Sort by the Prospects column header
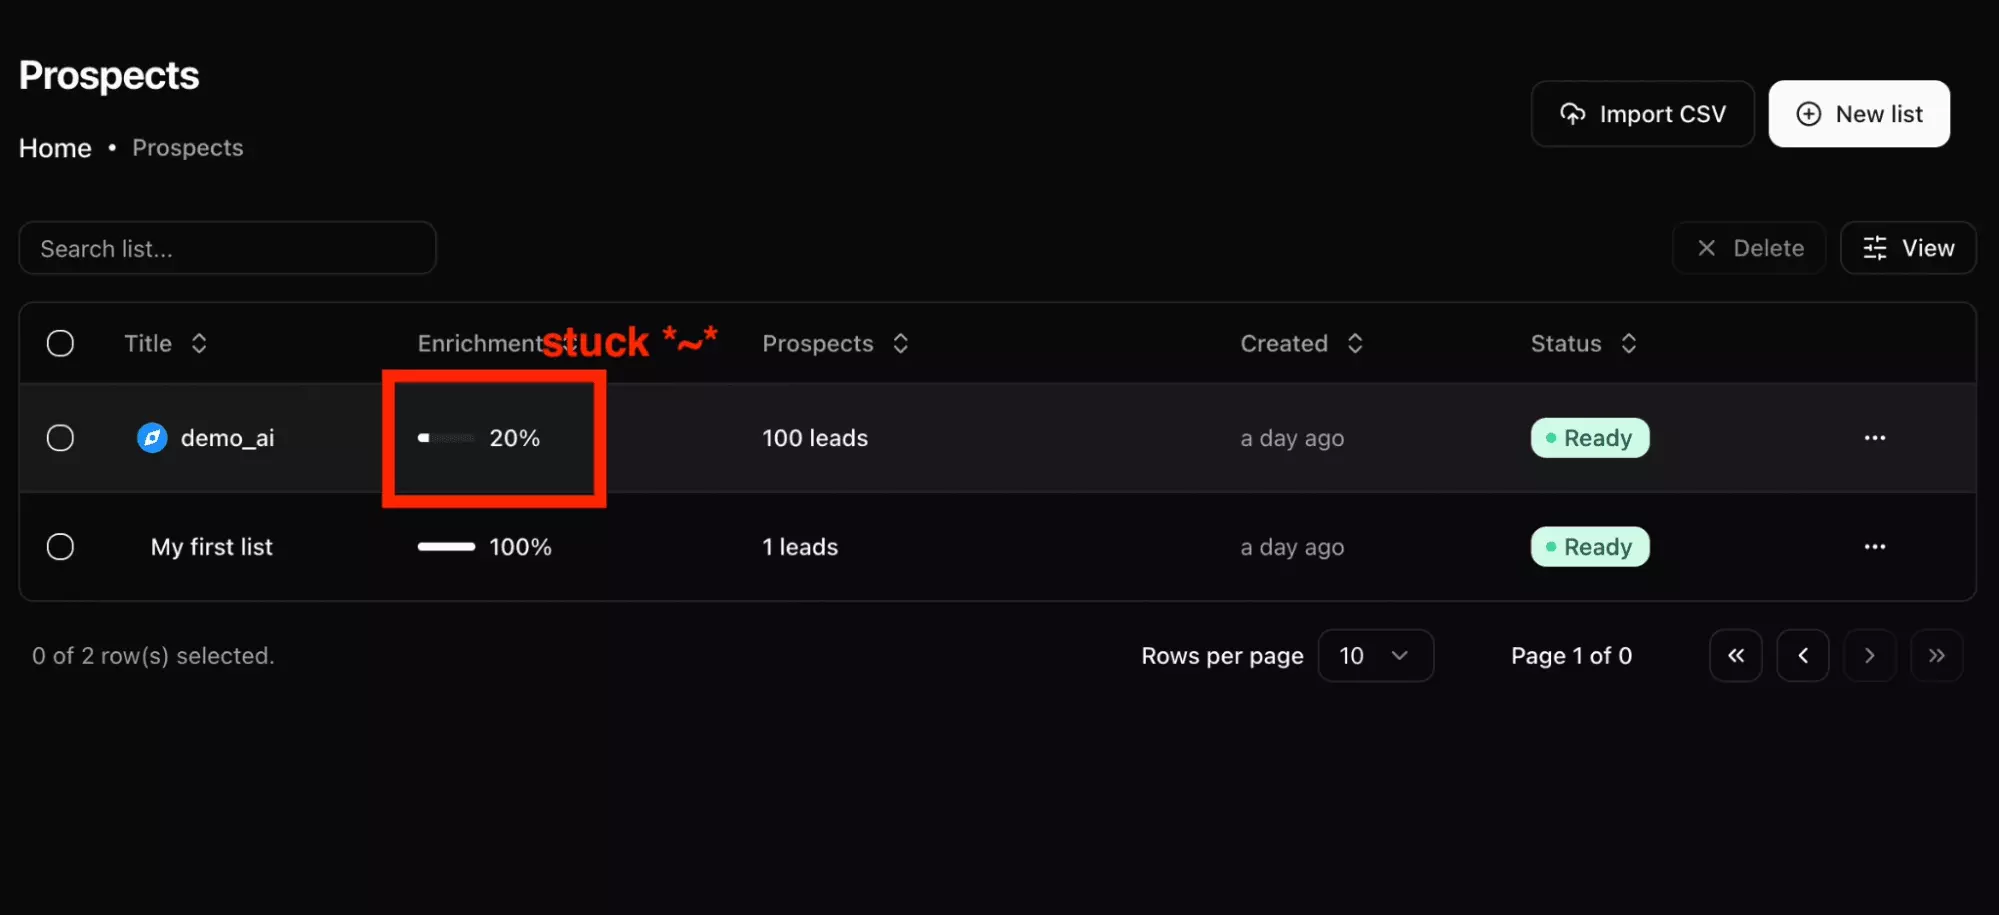The height and width of the screenshot is (915, 1999). (835, 344)
